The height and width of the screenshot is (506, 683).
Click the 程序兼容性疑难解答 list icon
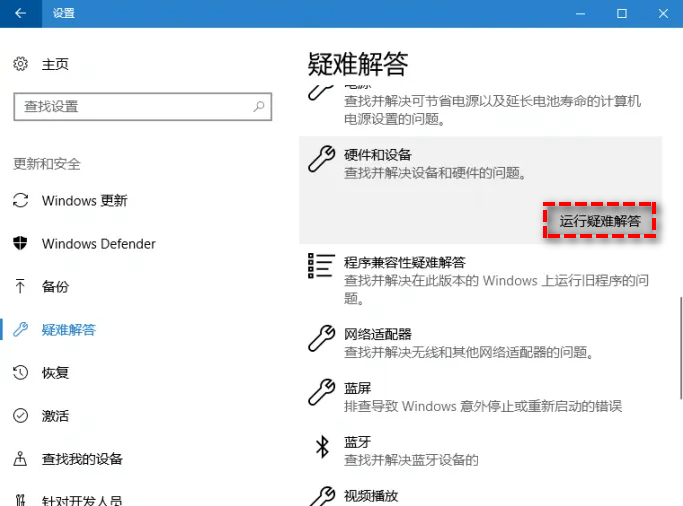pos(321,265)
